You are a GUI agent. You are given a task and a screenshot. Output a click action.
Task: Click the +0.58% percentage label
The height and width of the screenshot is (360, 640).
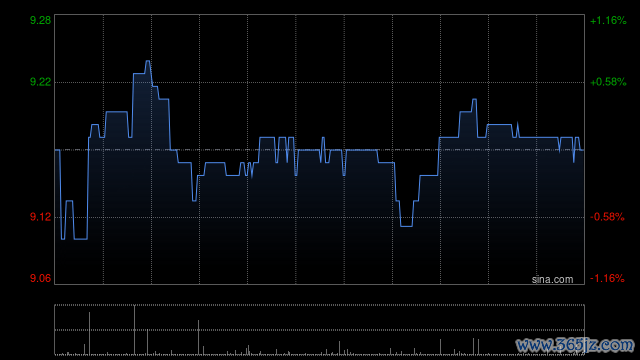608,82
